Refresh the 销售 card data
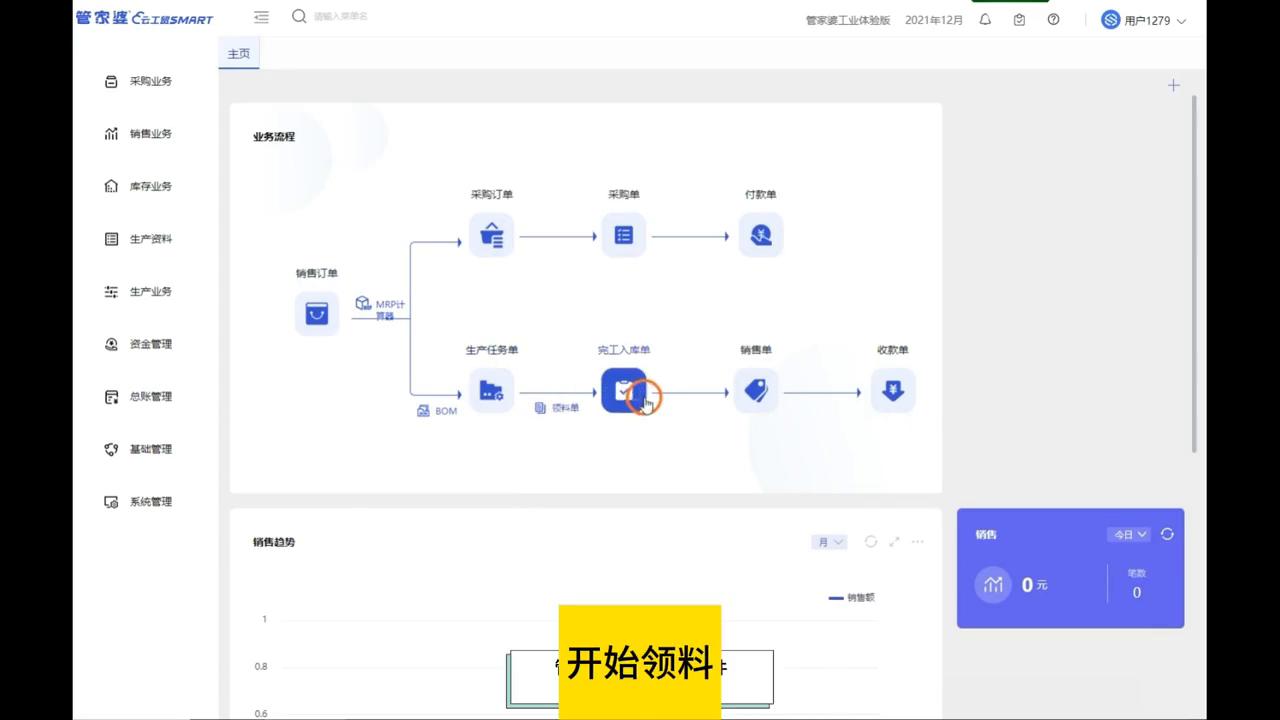The height and width of the screenshot is (720, 1280). (1167, 534)
